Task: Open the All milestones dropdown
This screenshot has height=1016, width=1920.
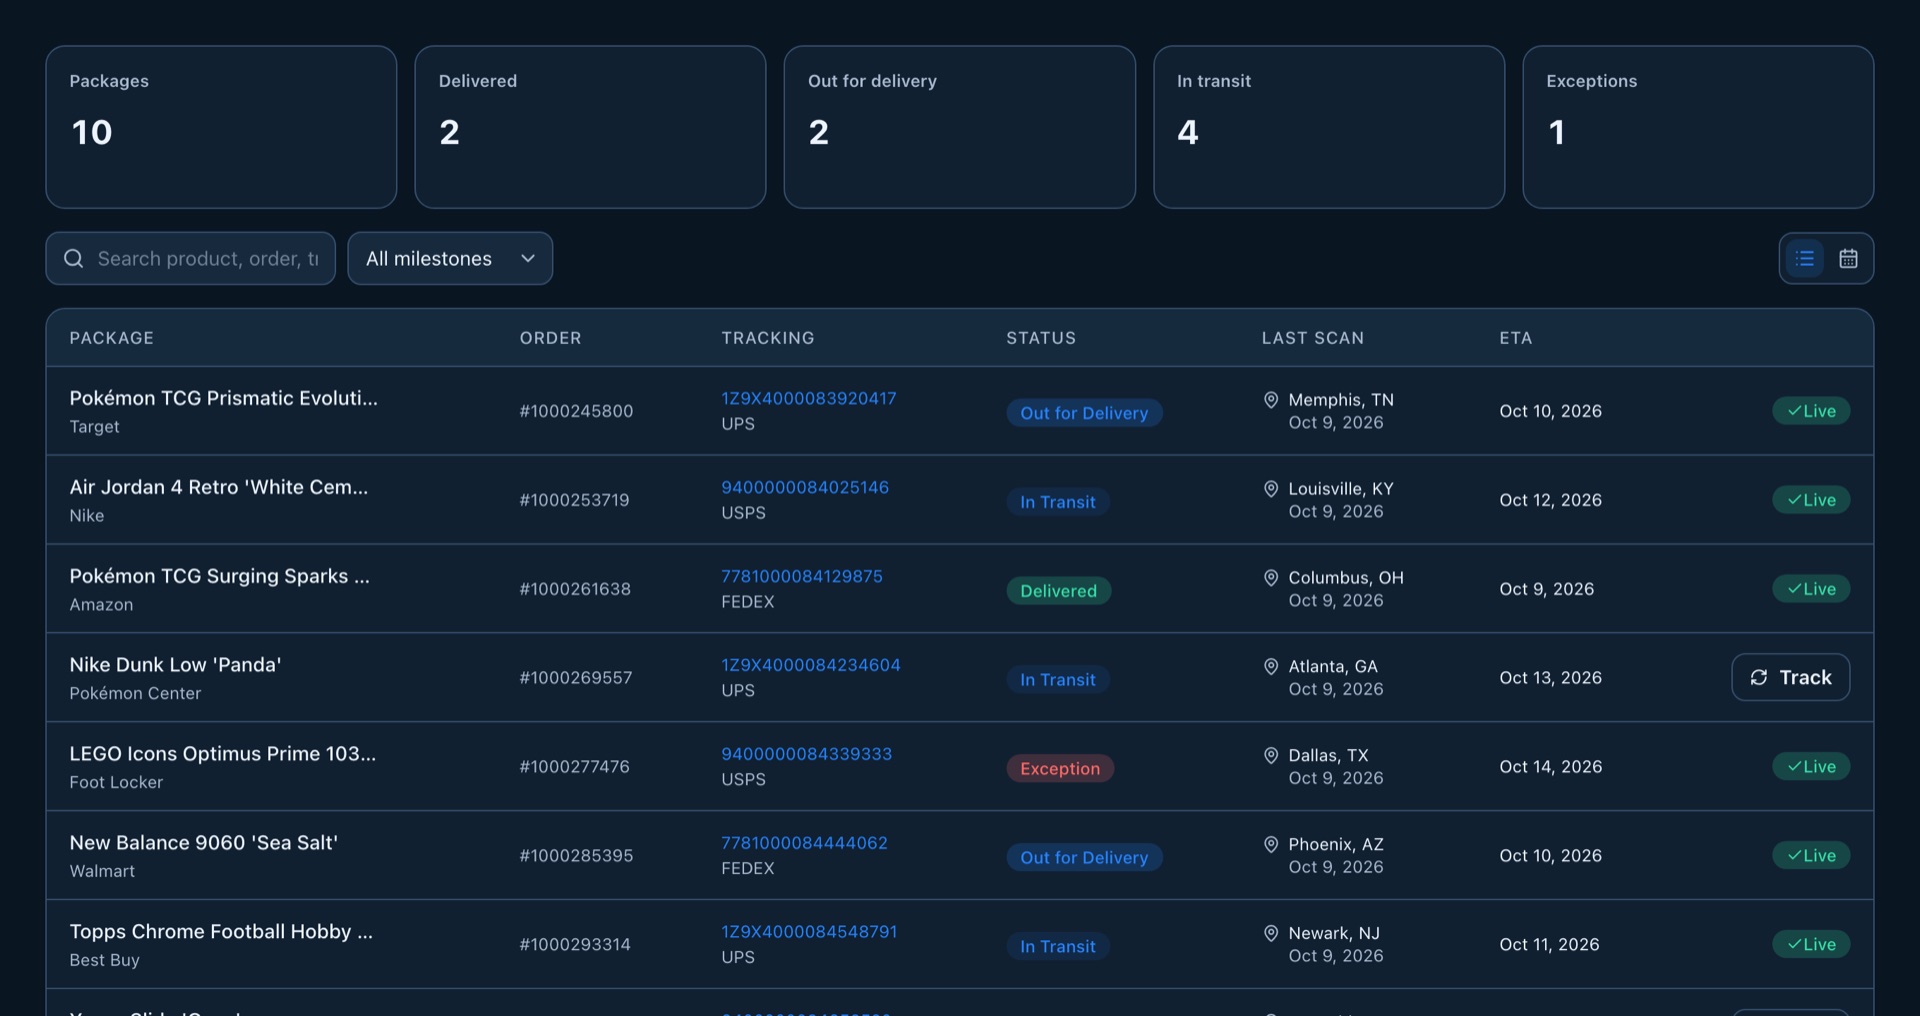Action: click(450, 259)
